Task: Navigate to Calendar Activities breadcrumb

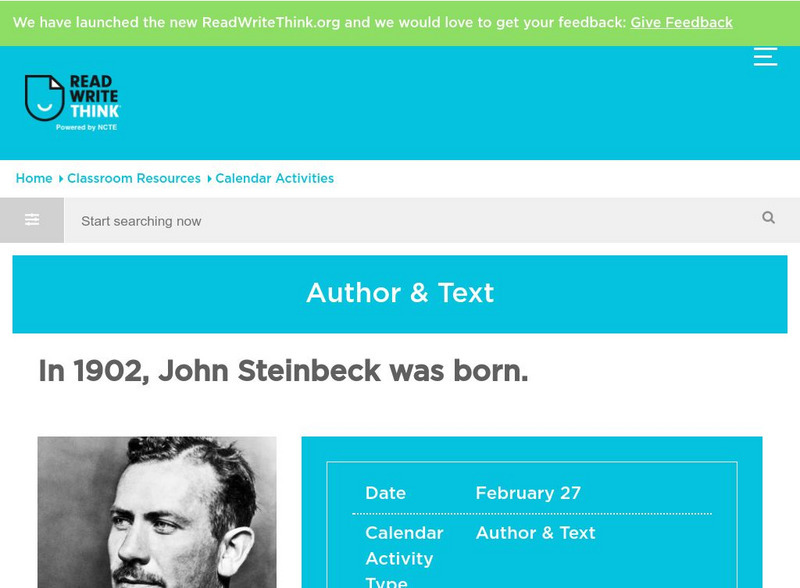Action: (x=275, y=178)
